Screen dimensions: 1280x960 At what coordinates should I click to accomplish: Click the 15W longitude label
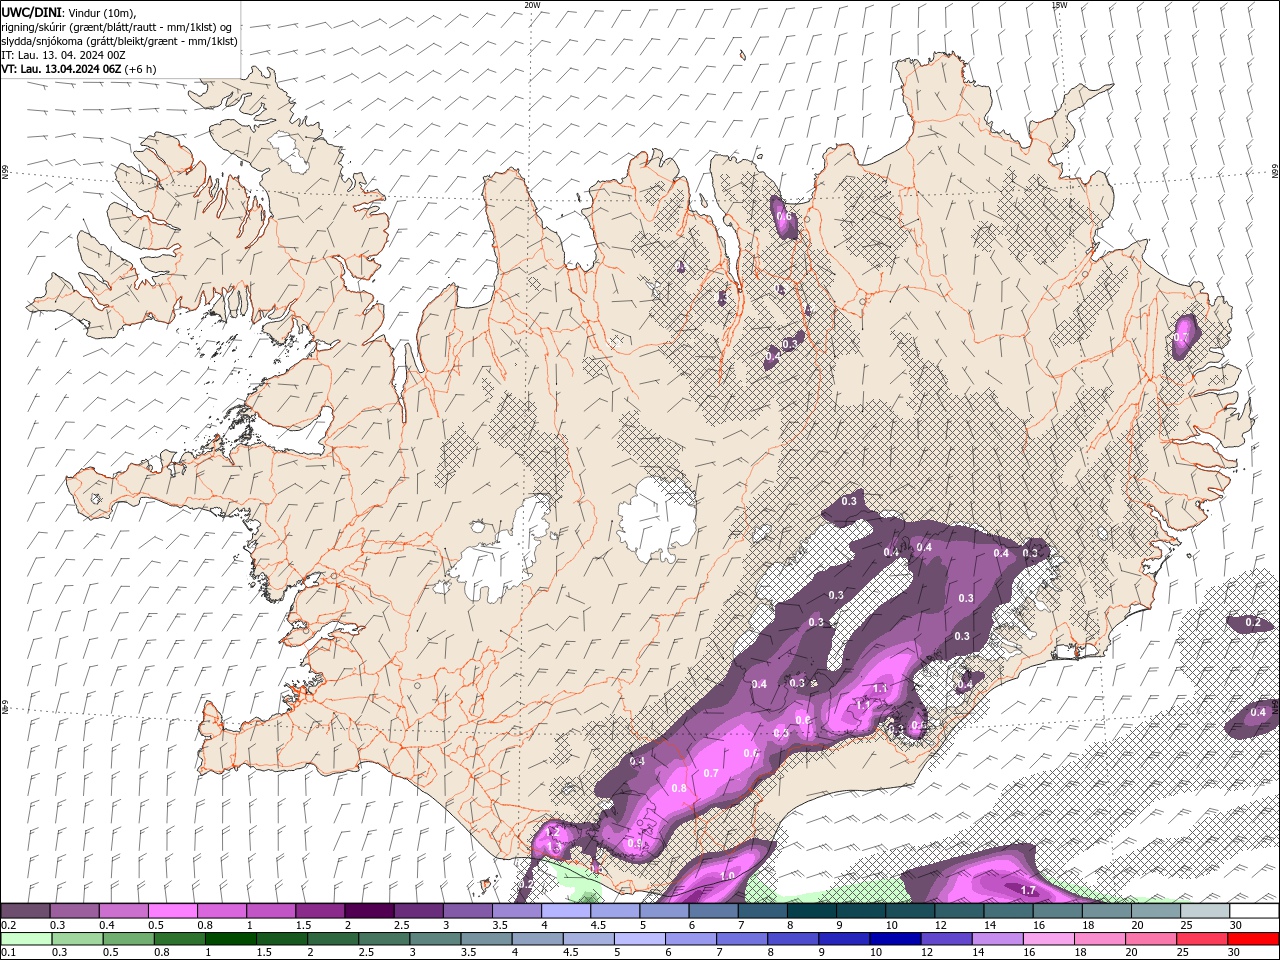1059,5
